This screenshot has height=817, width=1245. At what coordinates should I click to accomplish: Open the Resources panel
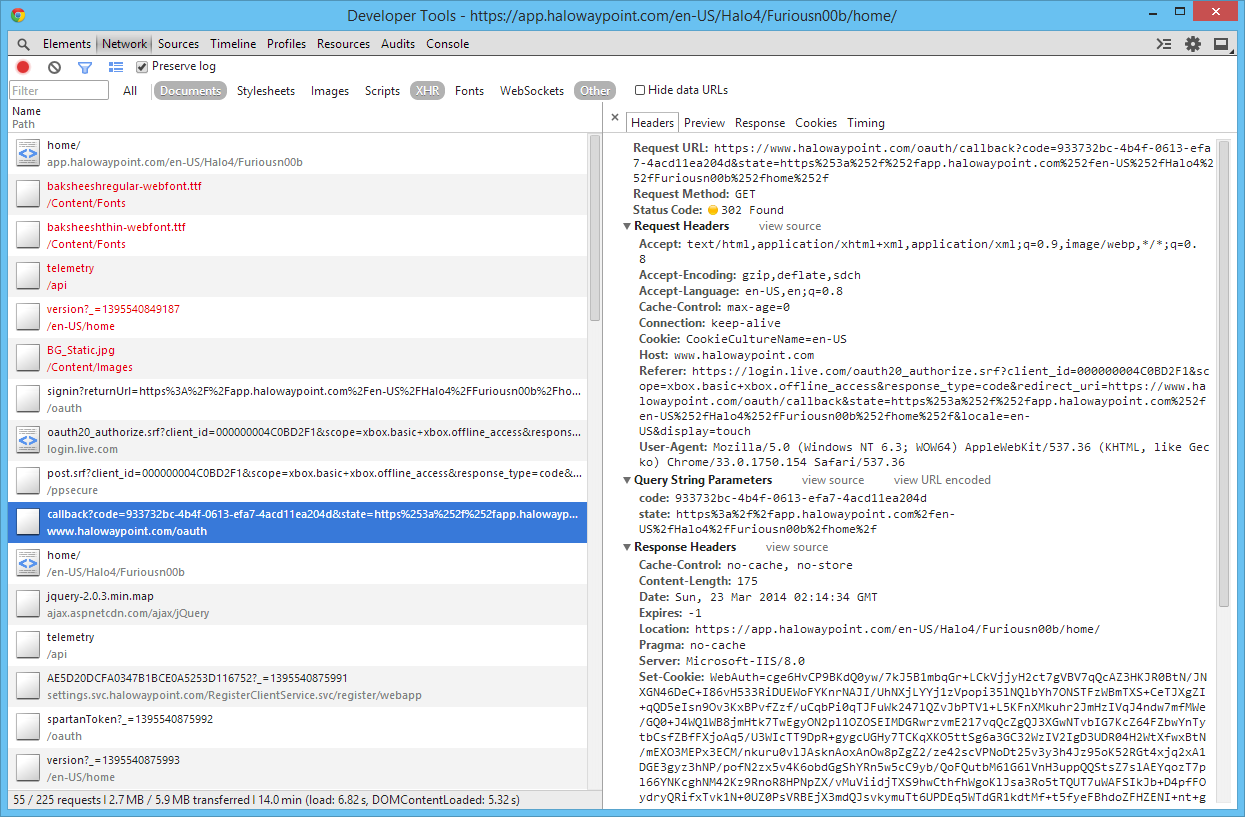(343, 44)
